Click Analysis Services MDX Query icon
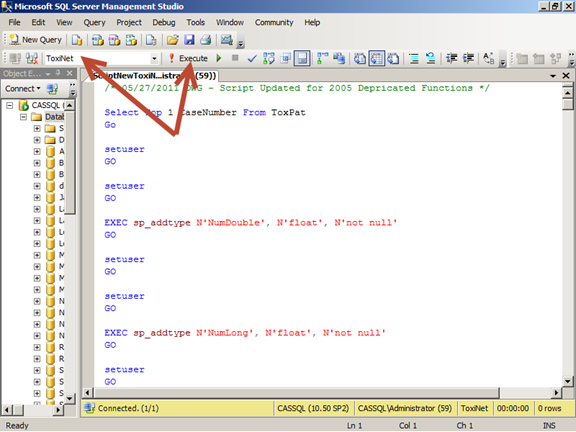Viewport: 576px width, 432px height. tap(98, 40)
